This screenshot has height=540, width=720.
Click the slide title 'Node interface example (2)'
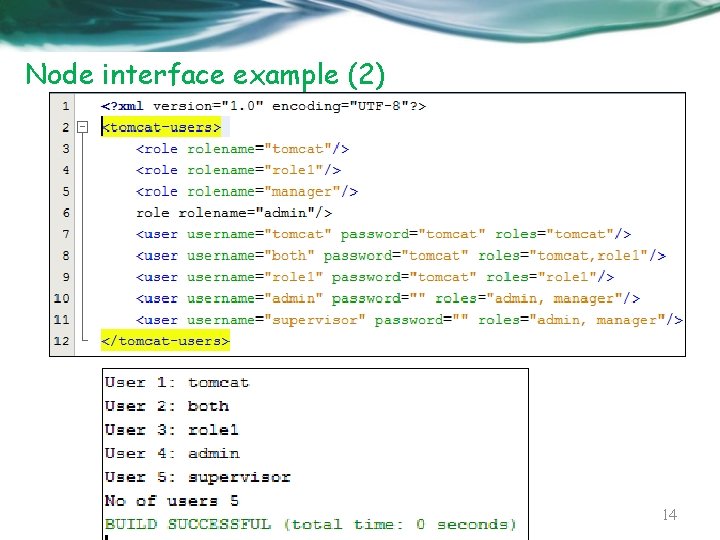[x=205, y=75]
